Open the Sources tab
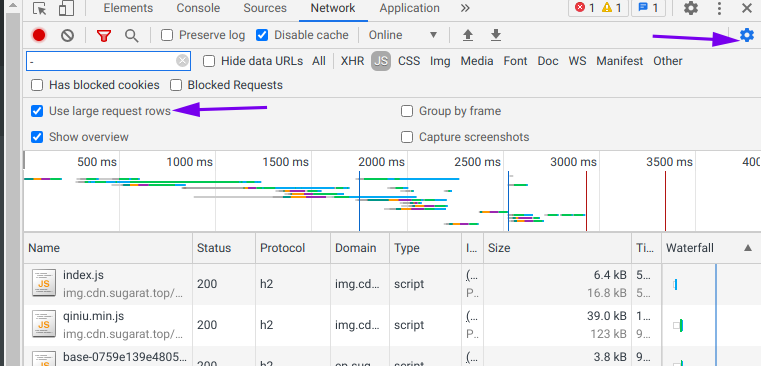This screenshot has height=366, width=761. (x=265, y=8)
